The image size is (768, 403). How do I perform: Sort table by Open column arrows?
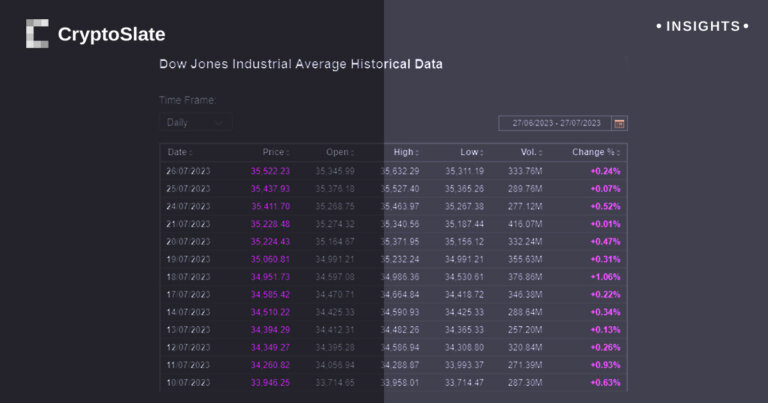tap(352, 153)
